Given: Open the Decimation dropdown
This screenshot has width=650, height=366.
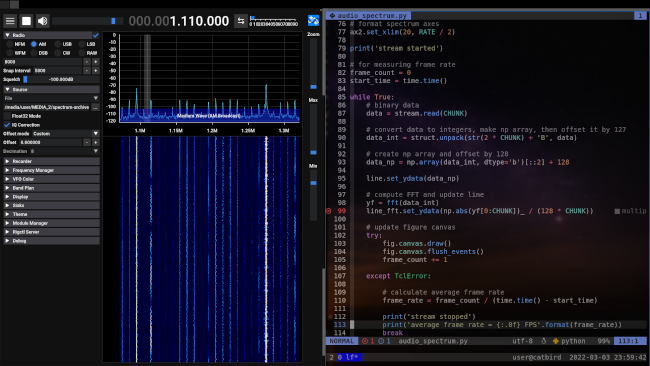Looking at the screenshot, I should point(66,151).
